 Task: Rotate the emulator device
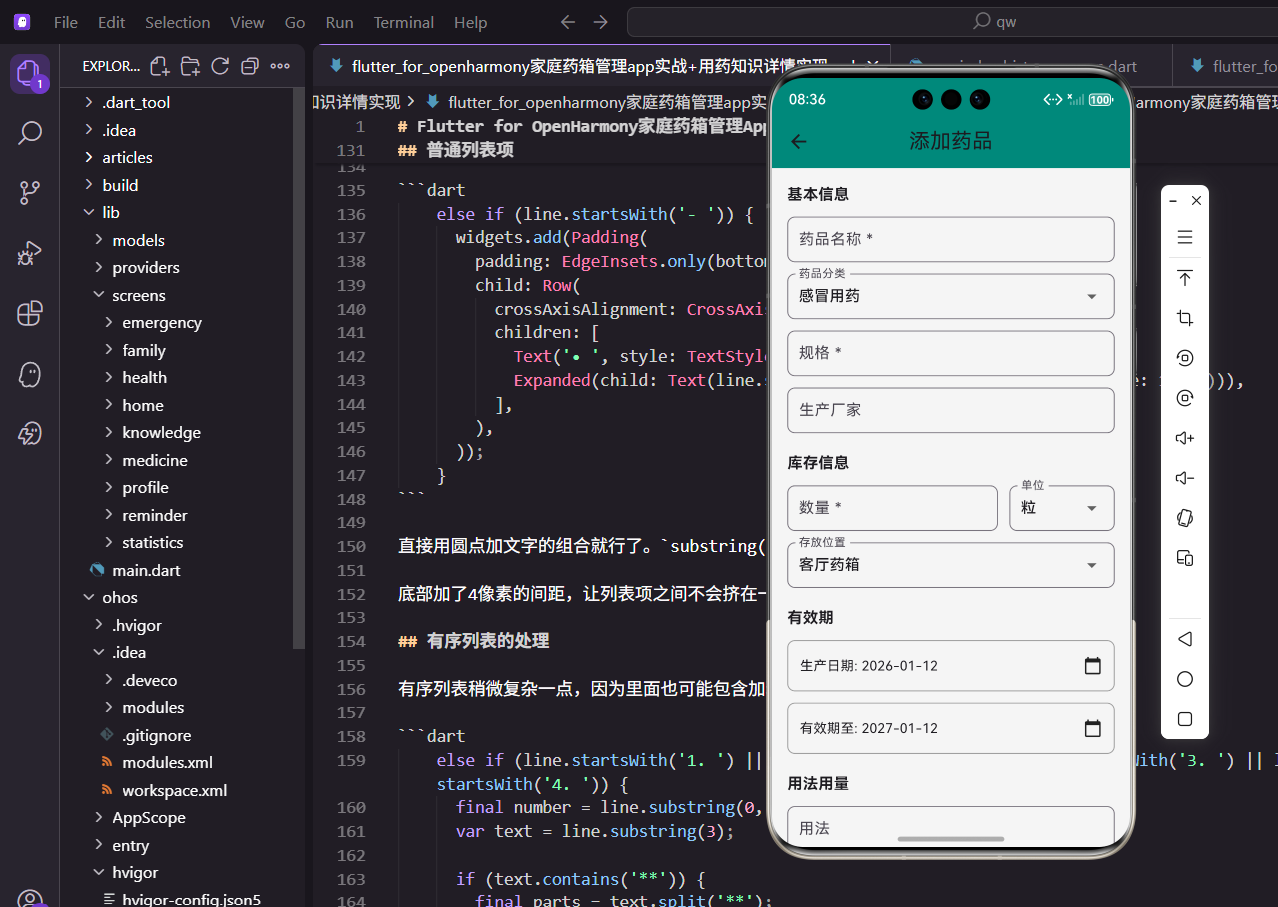pyautogui.click(x=1185, y=518)
